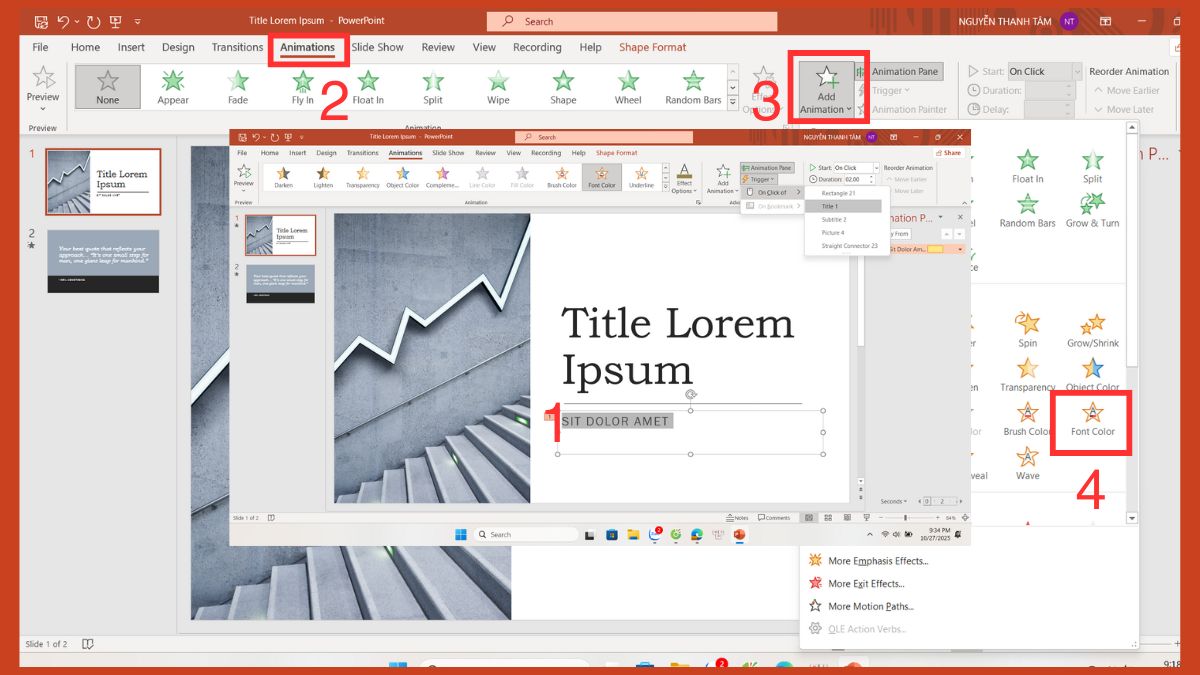The width and height of the screenshot is (1200, 675).
Task: Select the Spin emphasis effect
Action: [1028, 333]
